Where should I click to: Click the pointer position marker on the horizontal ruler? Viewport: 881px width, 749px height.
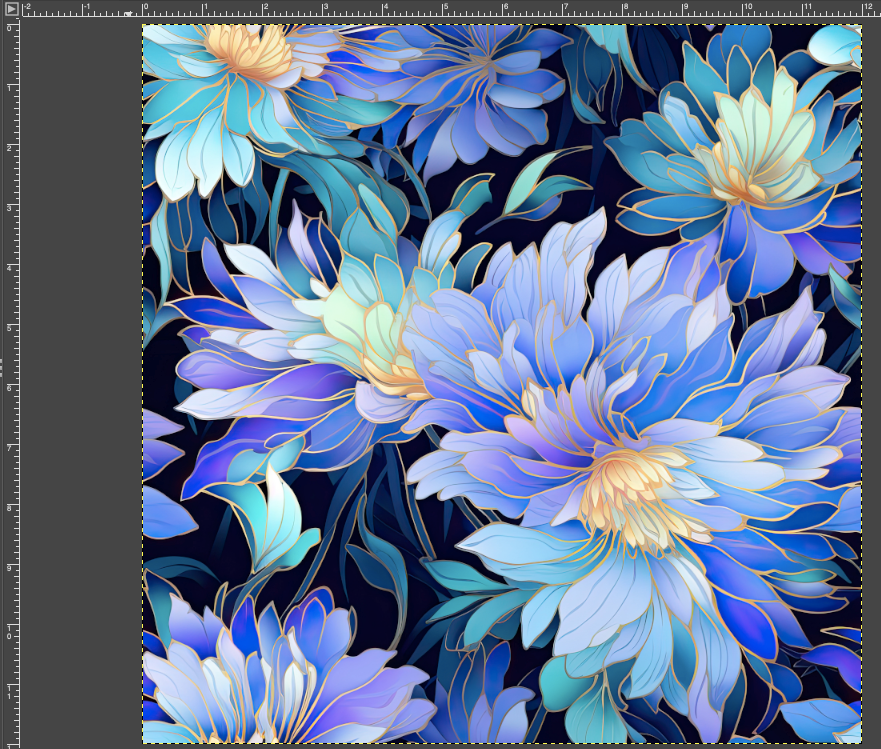(128, 13)
